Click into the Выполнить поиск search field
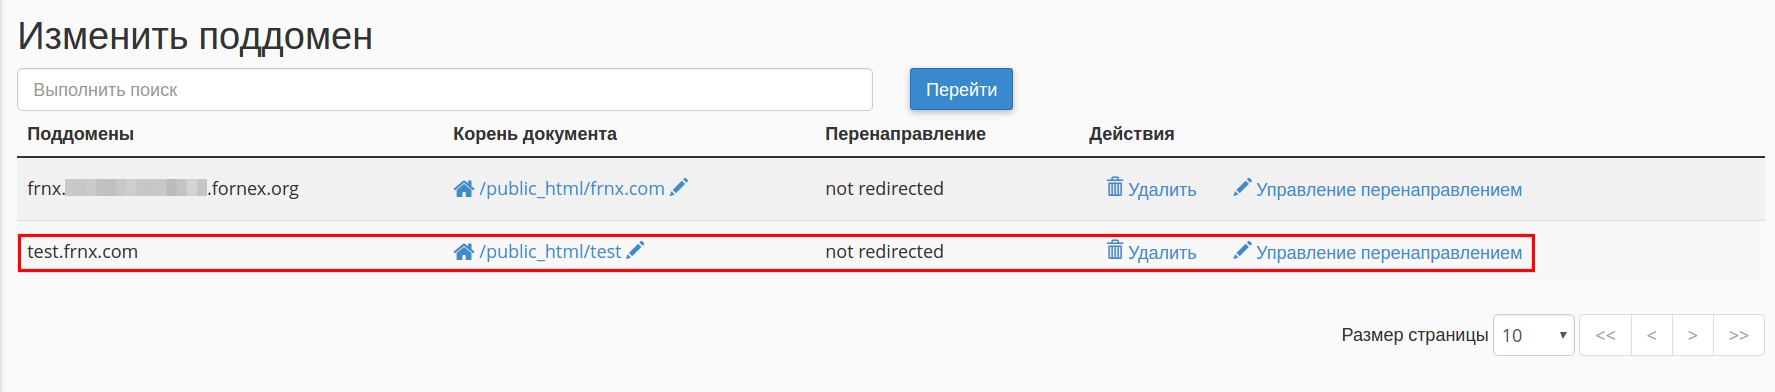Viewport: 1775px width, 392px height. pos(445,89)
